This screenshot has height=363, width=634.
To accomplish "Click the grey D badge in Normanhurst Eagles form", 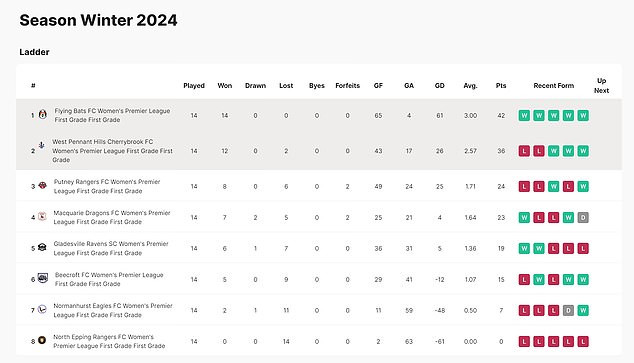I will click(x=568, y=310).
